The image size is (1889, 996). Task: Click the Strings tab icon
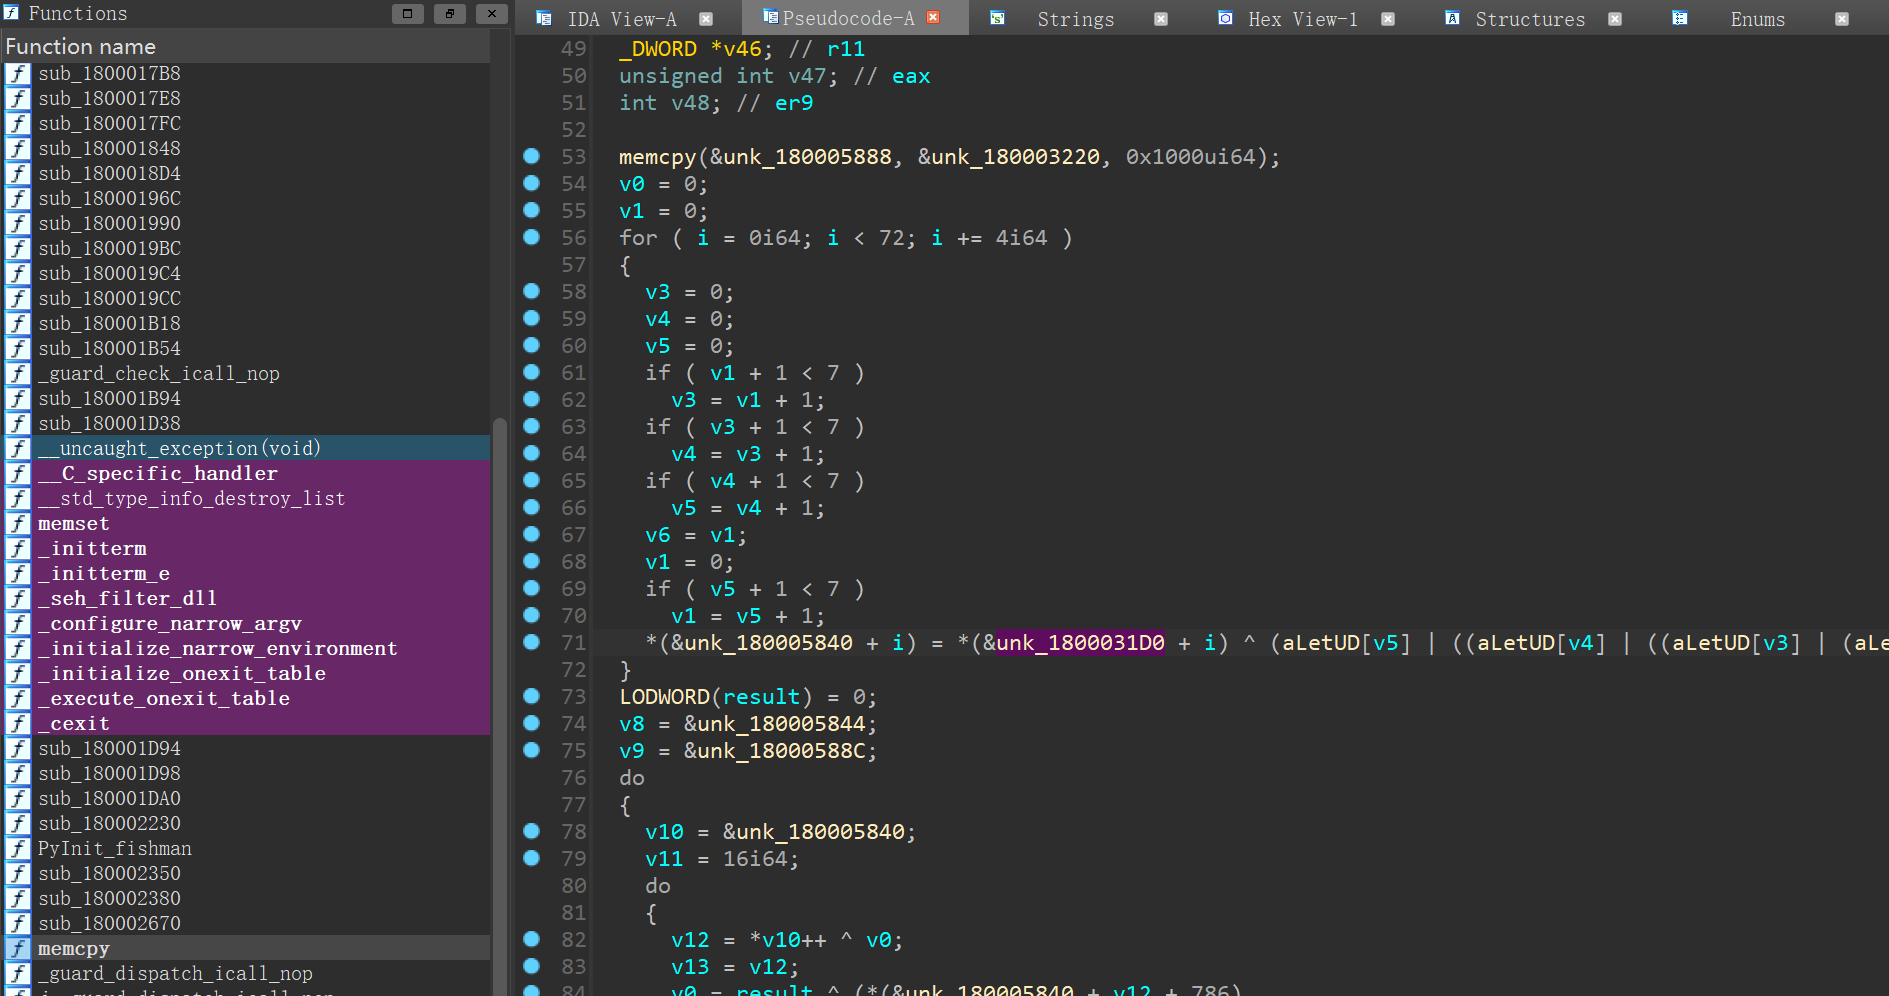pyautogui.click(x=997, y=18)
